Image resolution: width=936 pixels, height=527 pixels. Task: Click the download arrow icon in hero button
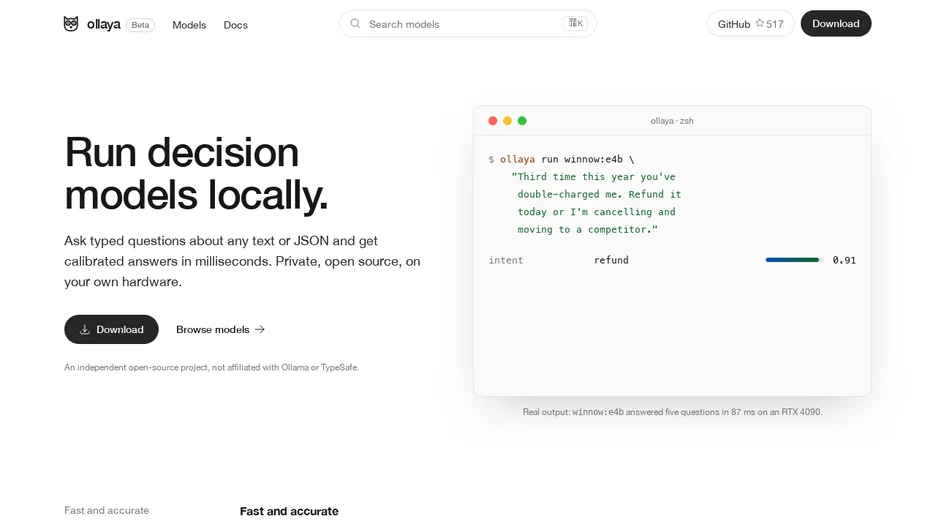pyautogui.click(x=85, y=329)
